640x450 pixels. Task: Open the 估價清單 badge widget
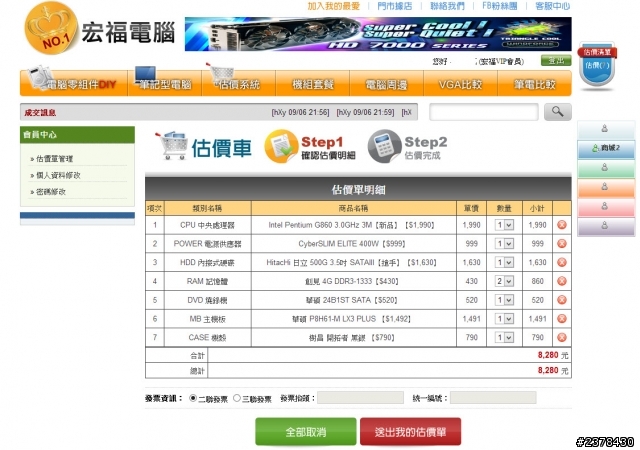tap(597, 64)
